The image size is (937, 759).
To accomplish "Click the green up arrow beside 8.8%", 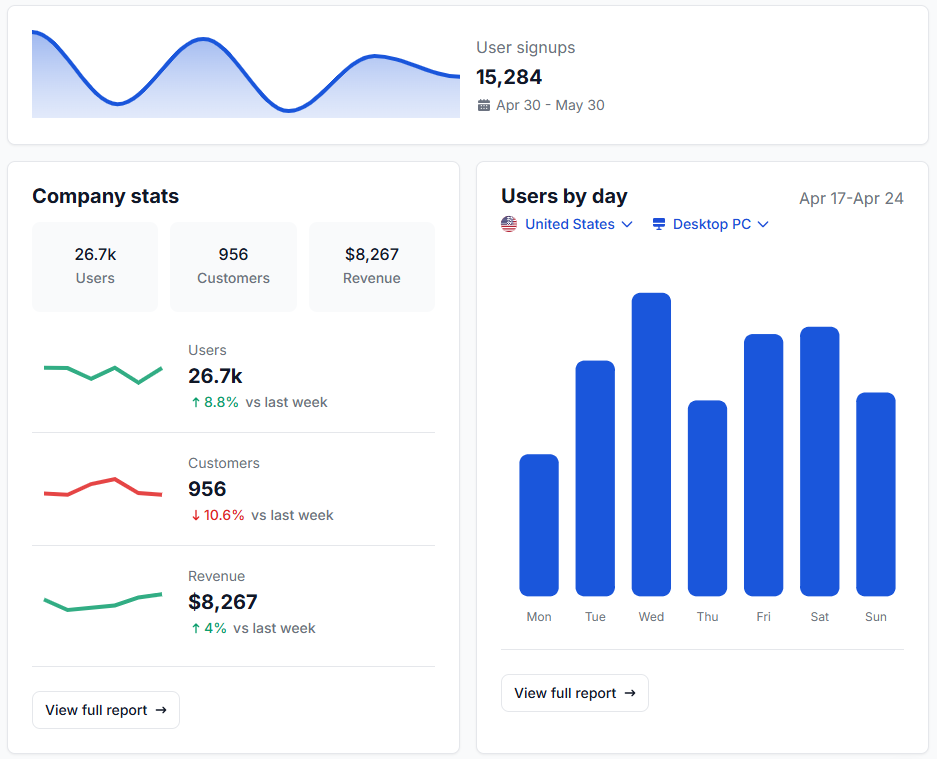I will (196, 402).
